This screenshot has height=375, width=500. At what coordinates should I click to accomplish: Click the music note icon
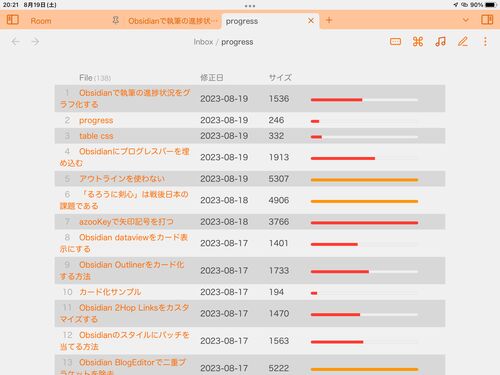440,42
